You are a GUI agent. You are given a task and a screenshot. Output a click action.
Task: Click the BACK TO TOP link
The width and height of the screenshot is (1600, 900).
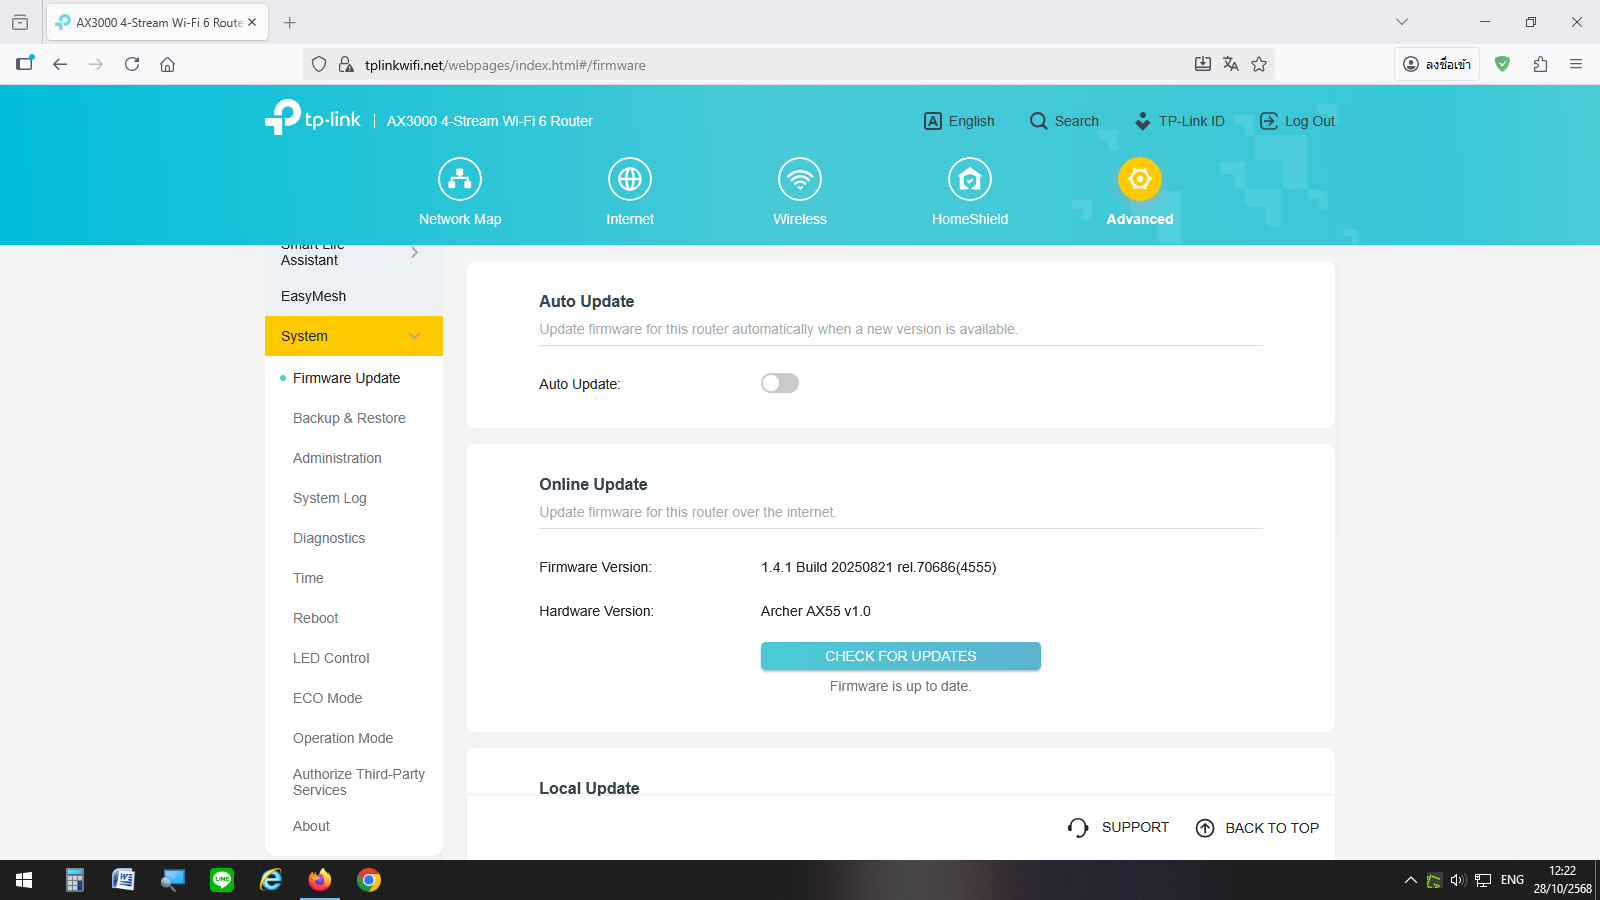pos(1257,828)
